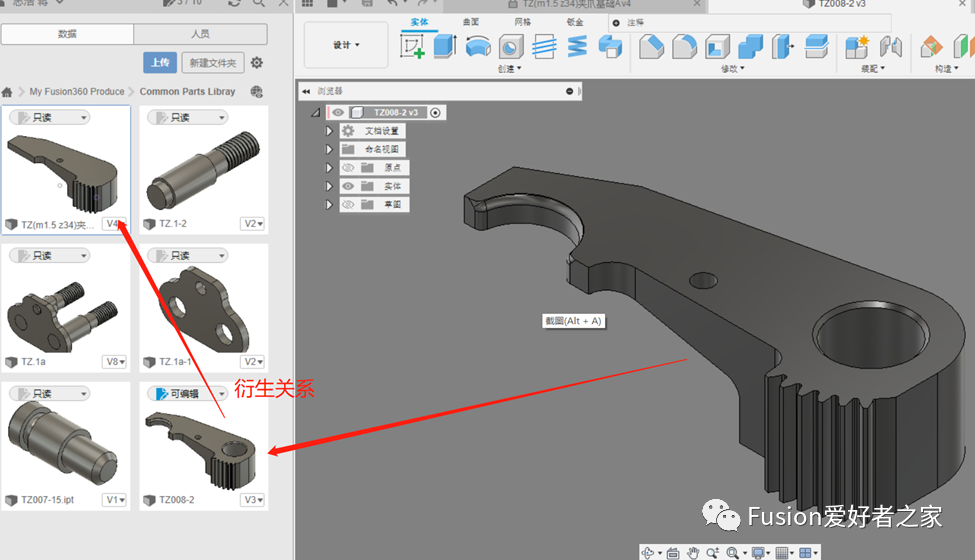
Task: Select the Shell tool icon
Action: click(717, 46)
